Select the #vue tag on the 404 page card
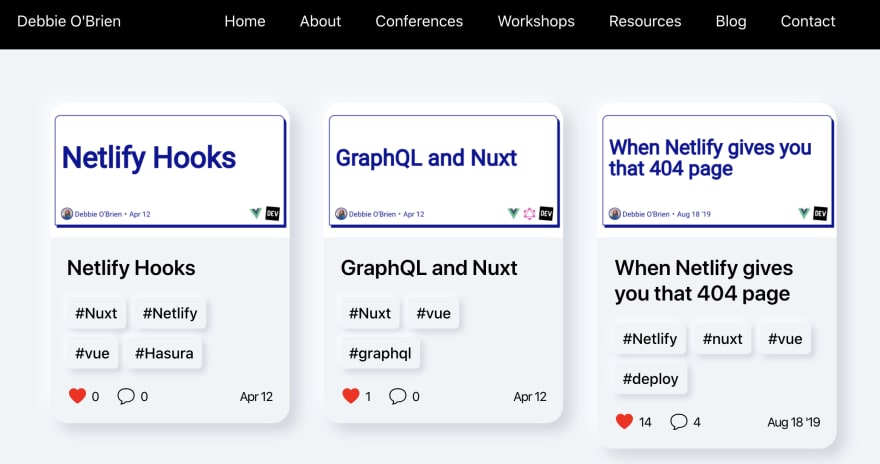The width and height of the screenshot is (880, 464). (785, 339)
